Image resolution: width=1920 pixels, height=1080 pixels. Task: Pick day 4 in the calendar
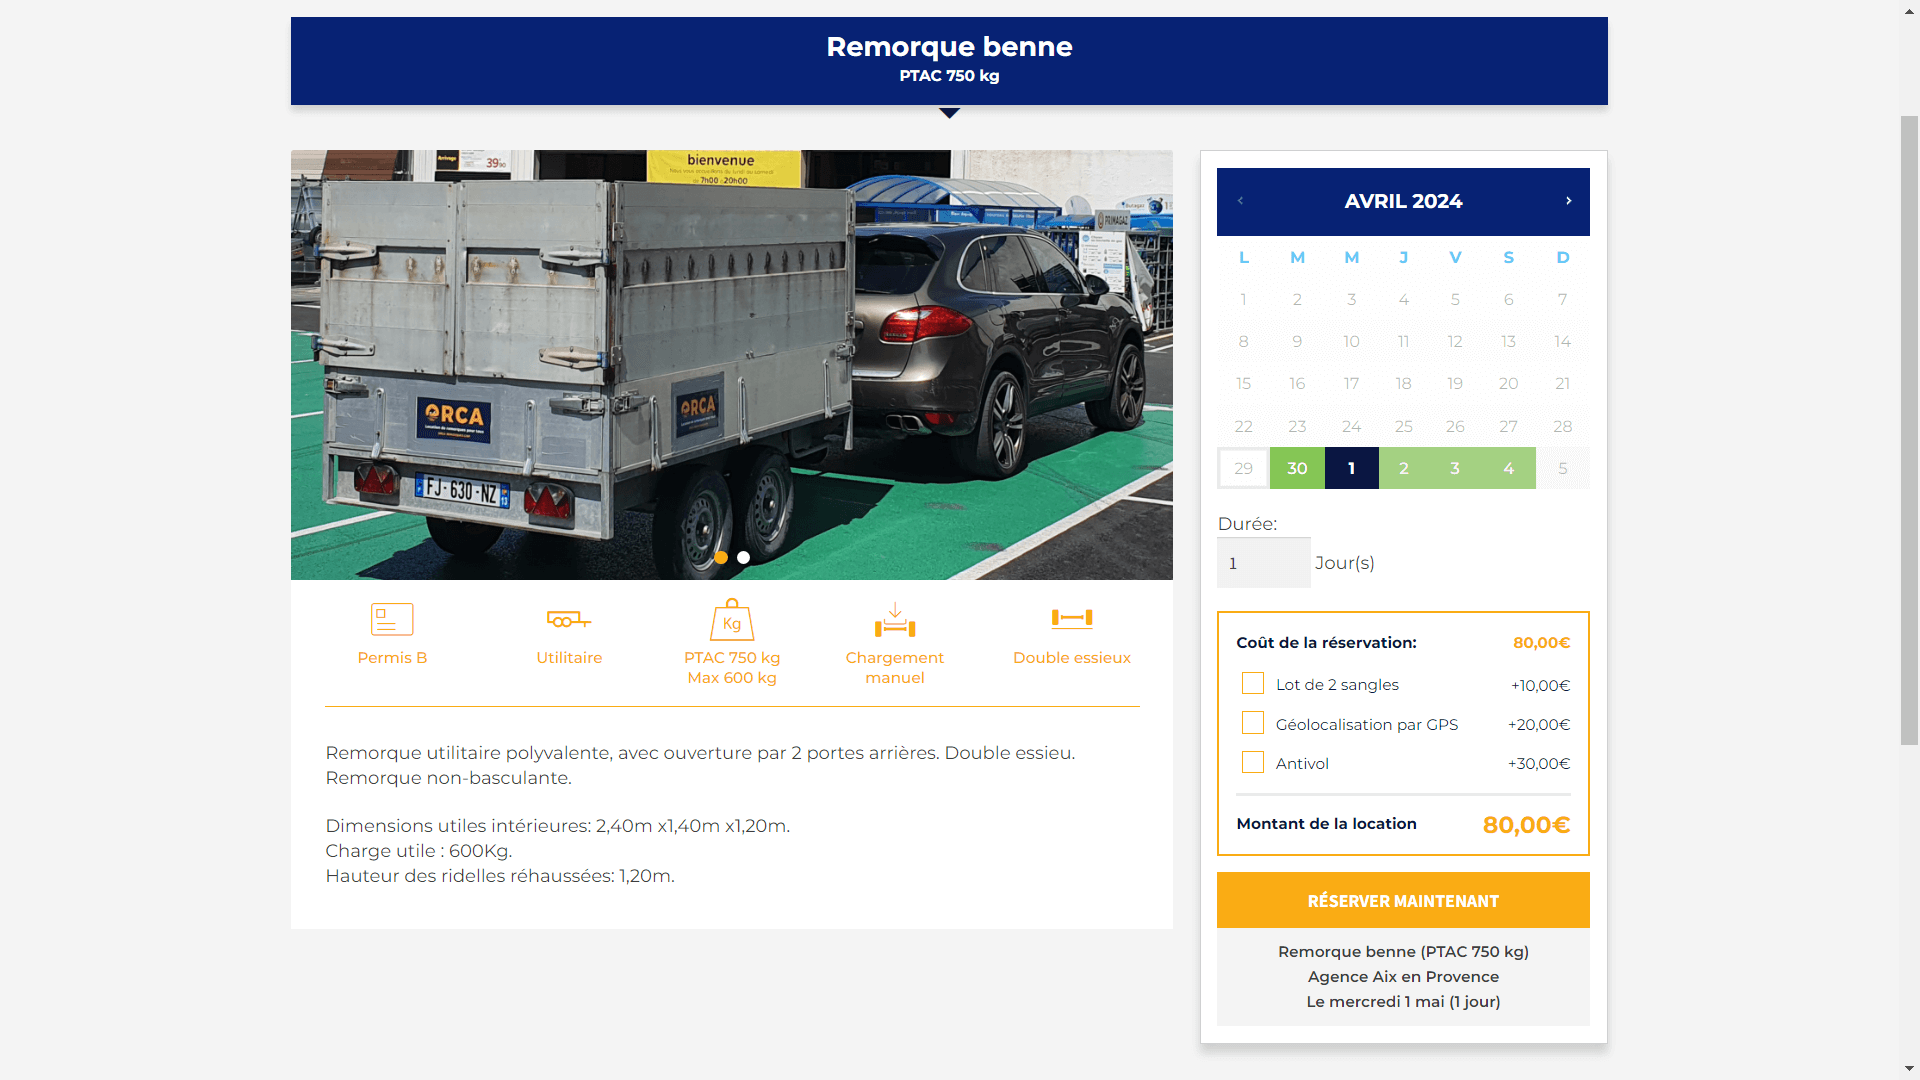(x=1508, y=468)
